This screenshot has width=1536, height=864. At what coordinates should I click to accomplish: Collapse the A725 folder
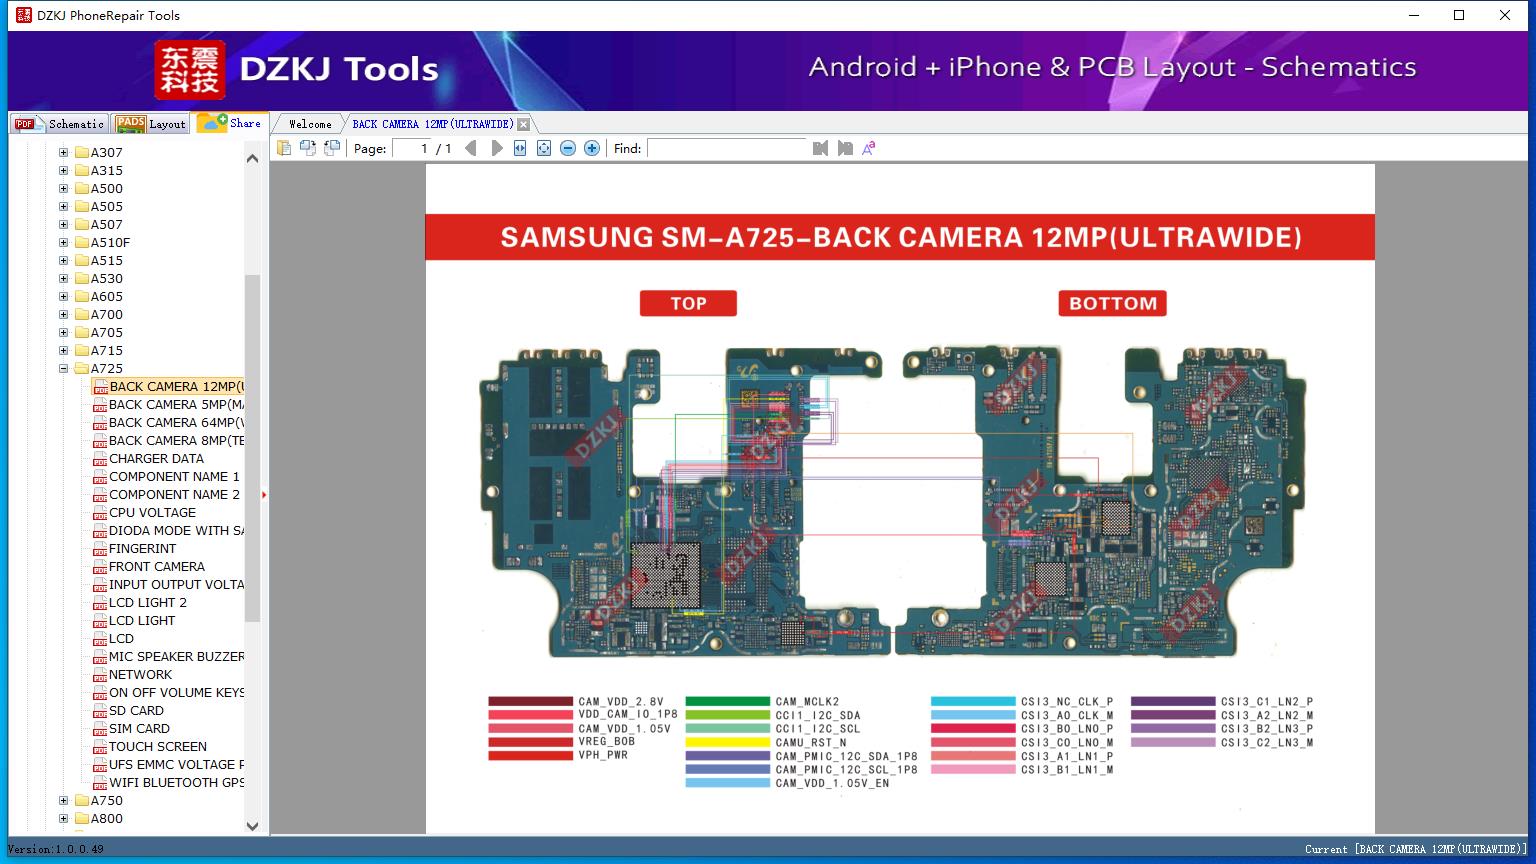pyautogui.click(x=64, y=369)
